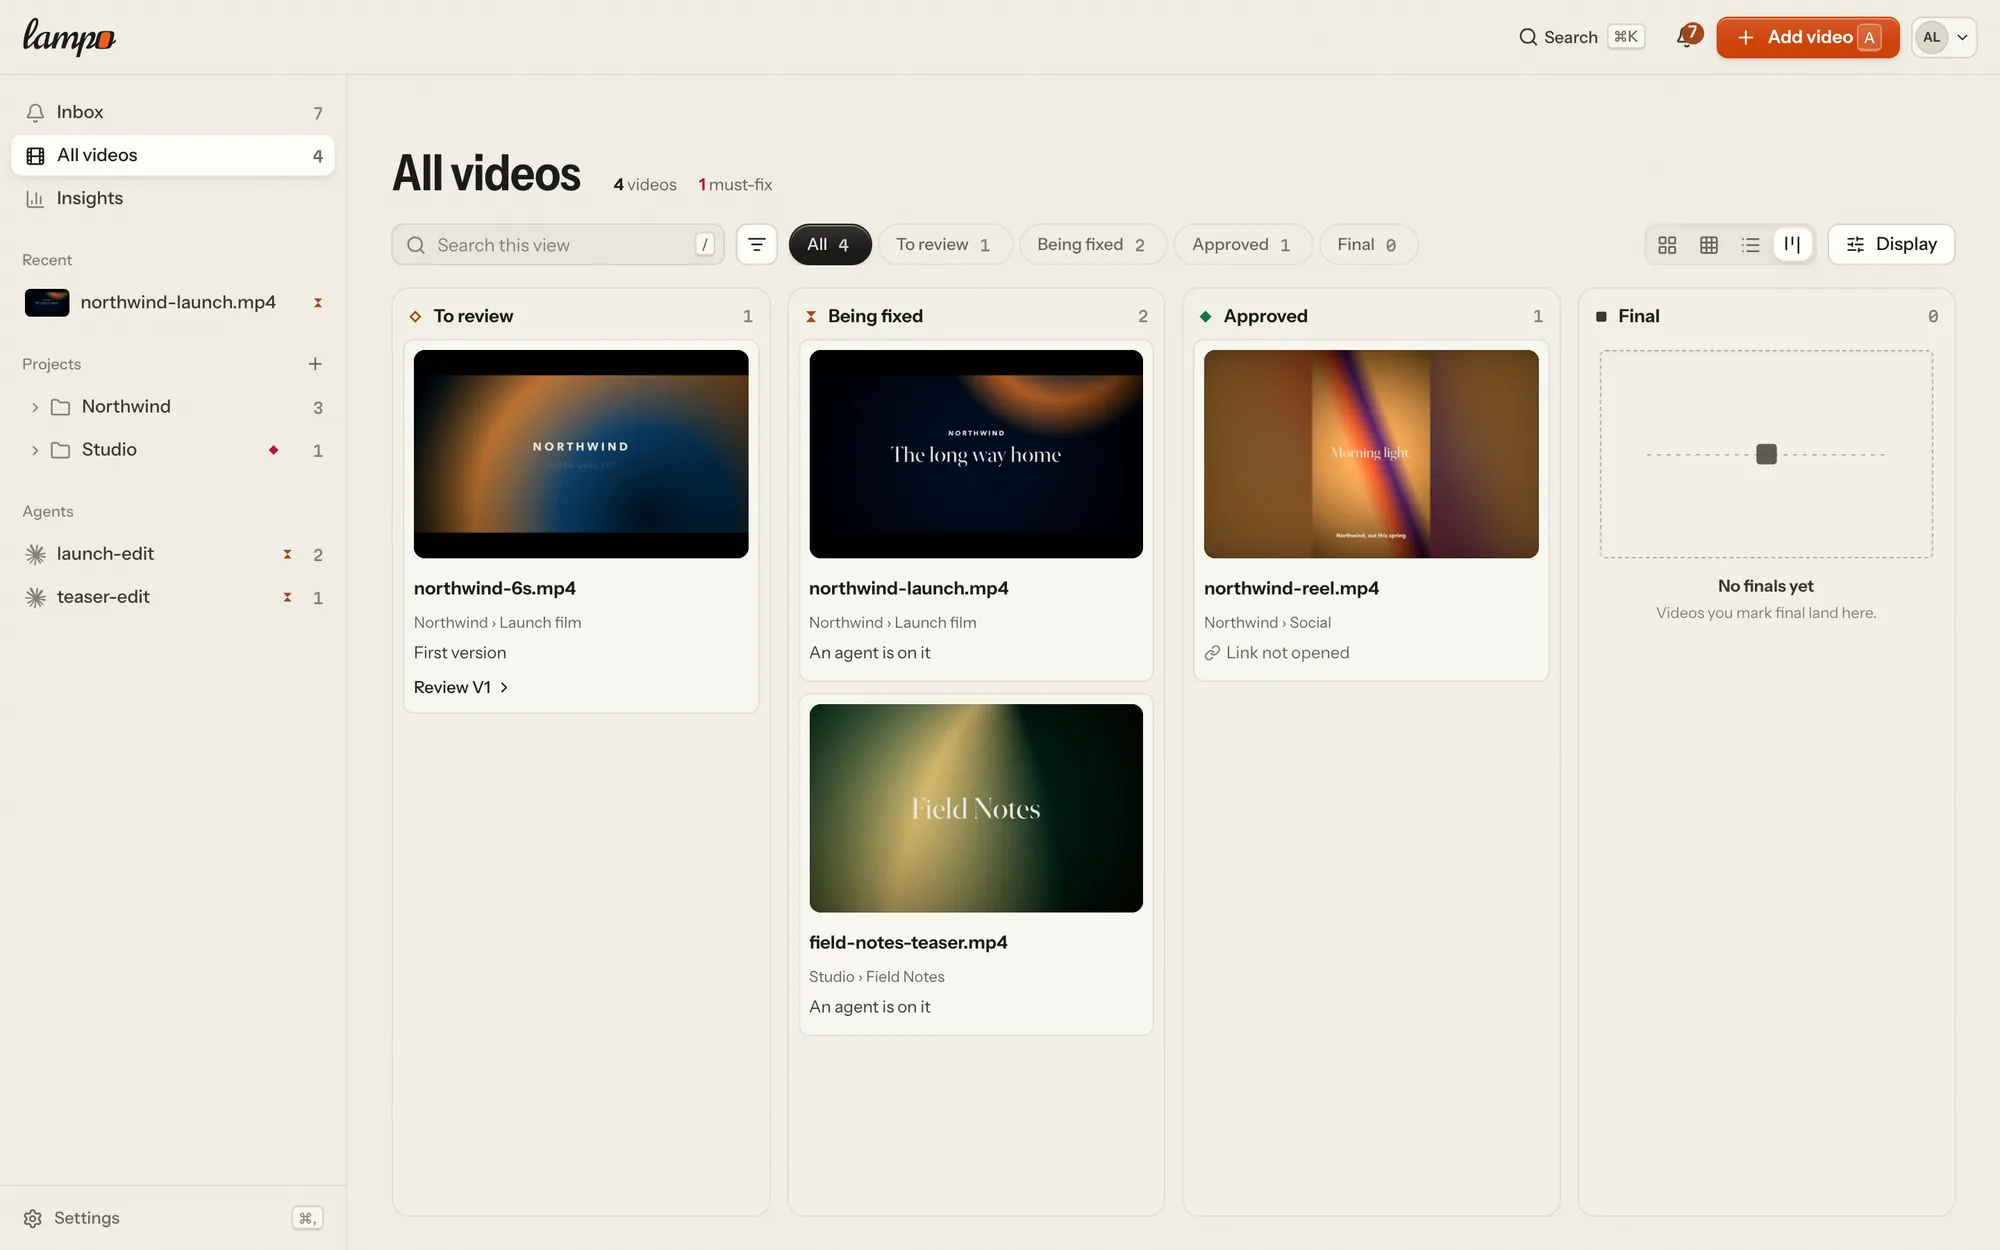Click the Approved green diamond icon
The image size is (2000, 1250).
pyautogui.click(x=1206, y=317)
